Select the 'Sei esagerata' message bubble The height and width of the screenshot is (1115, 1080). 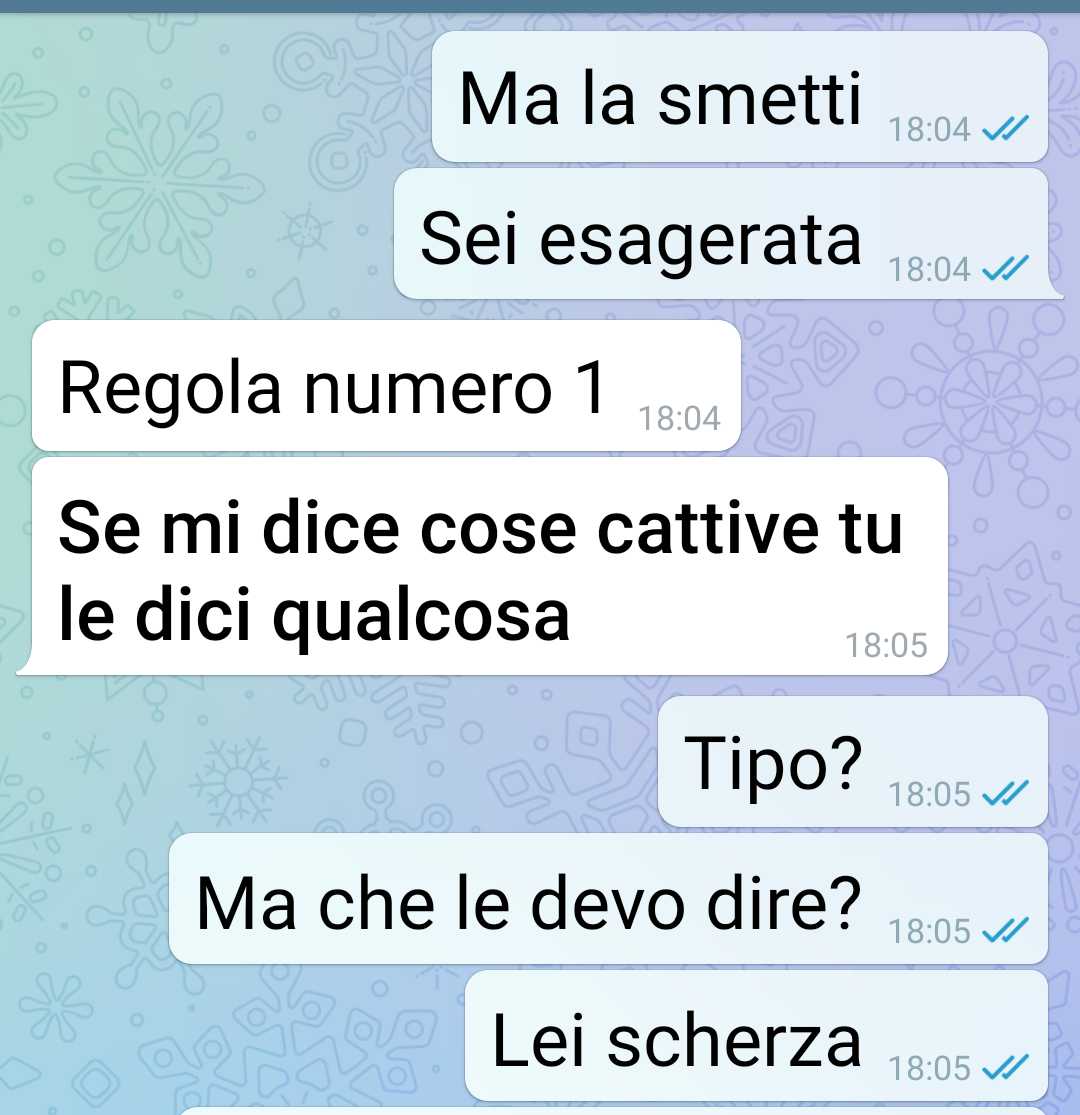click(x=725, y=234)
